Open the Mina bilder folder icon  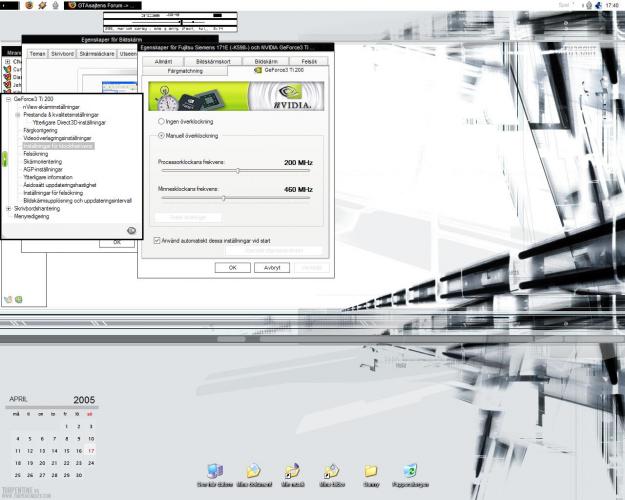pyautogui.click(x=332, y=471)
